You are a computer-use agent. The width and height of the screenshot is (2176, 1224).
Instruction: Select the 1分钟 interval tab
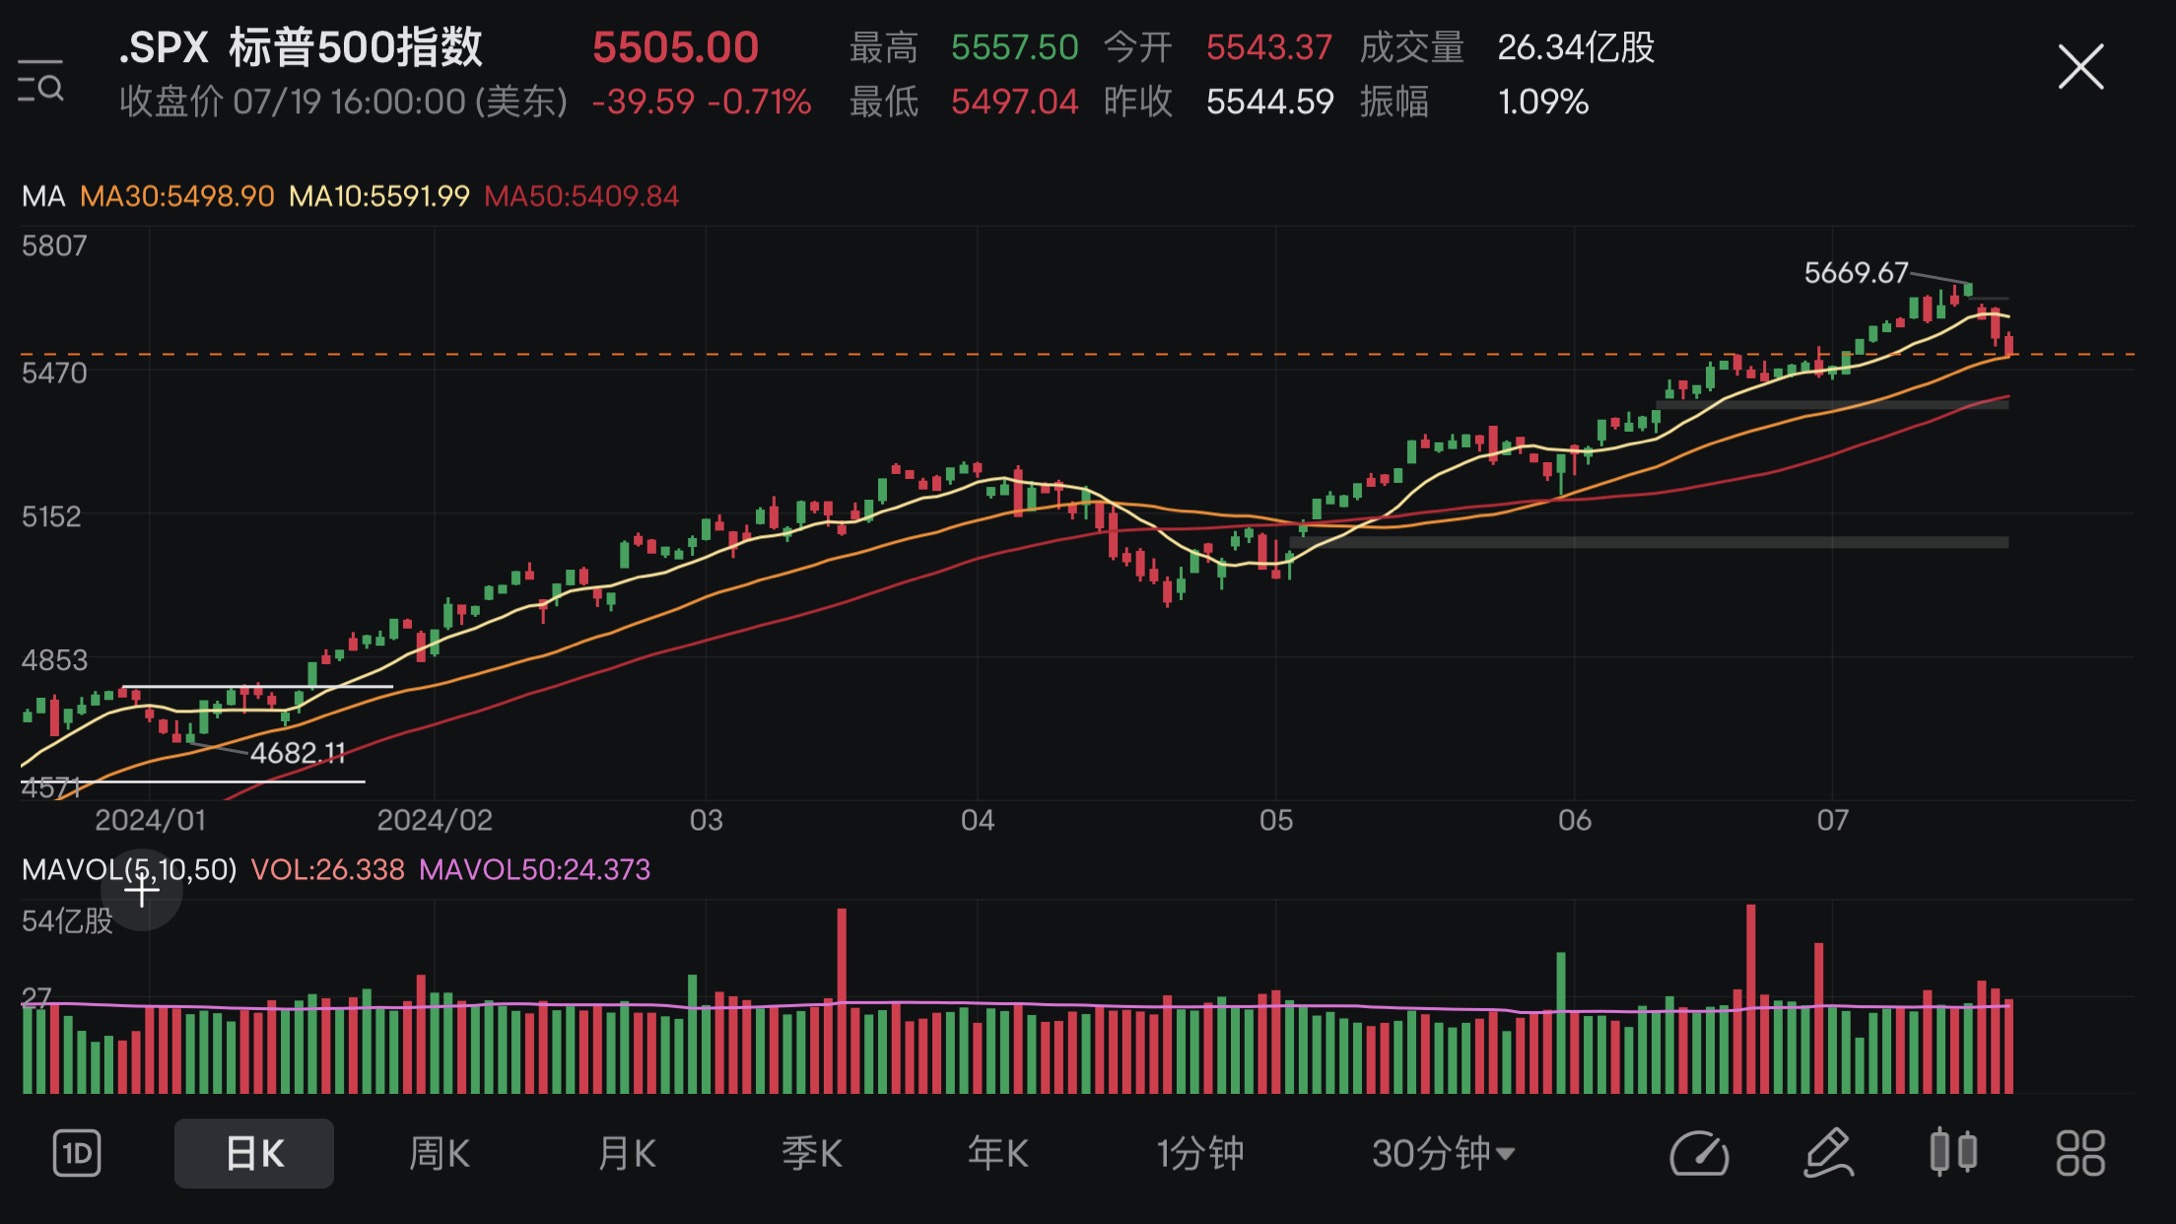click(1200, 1154)
